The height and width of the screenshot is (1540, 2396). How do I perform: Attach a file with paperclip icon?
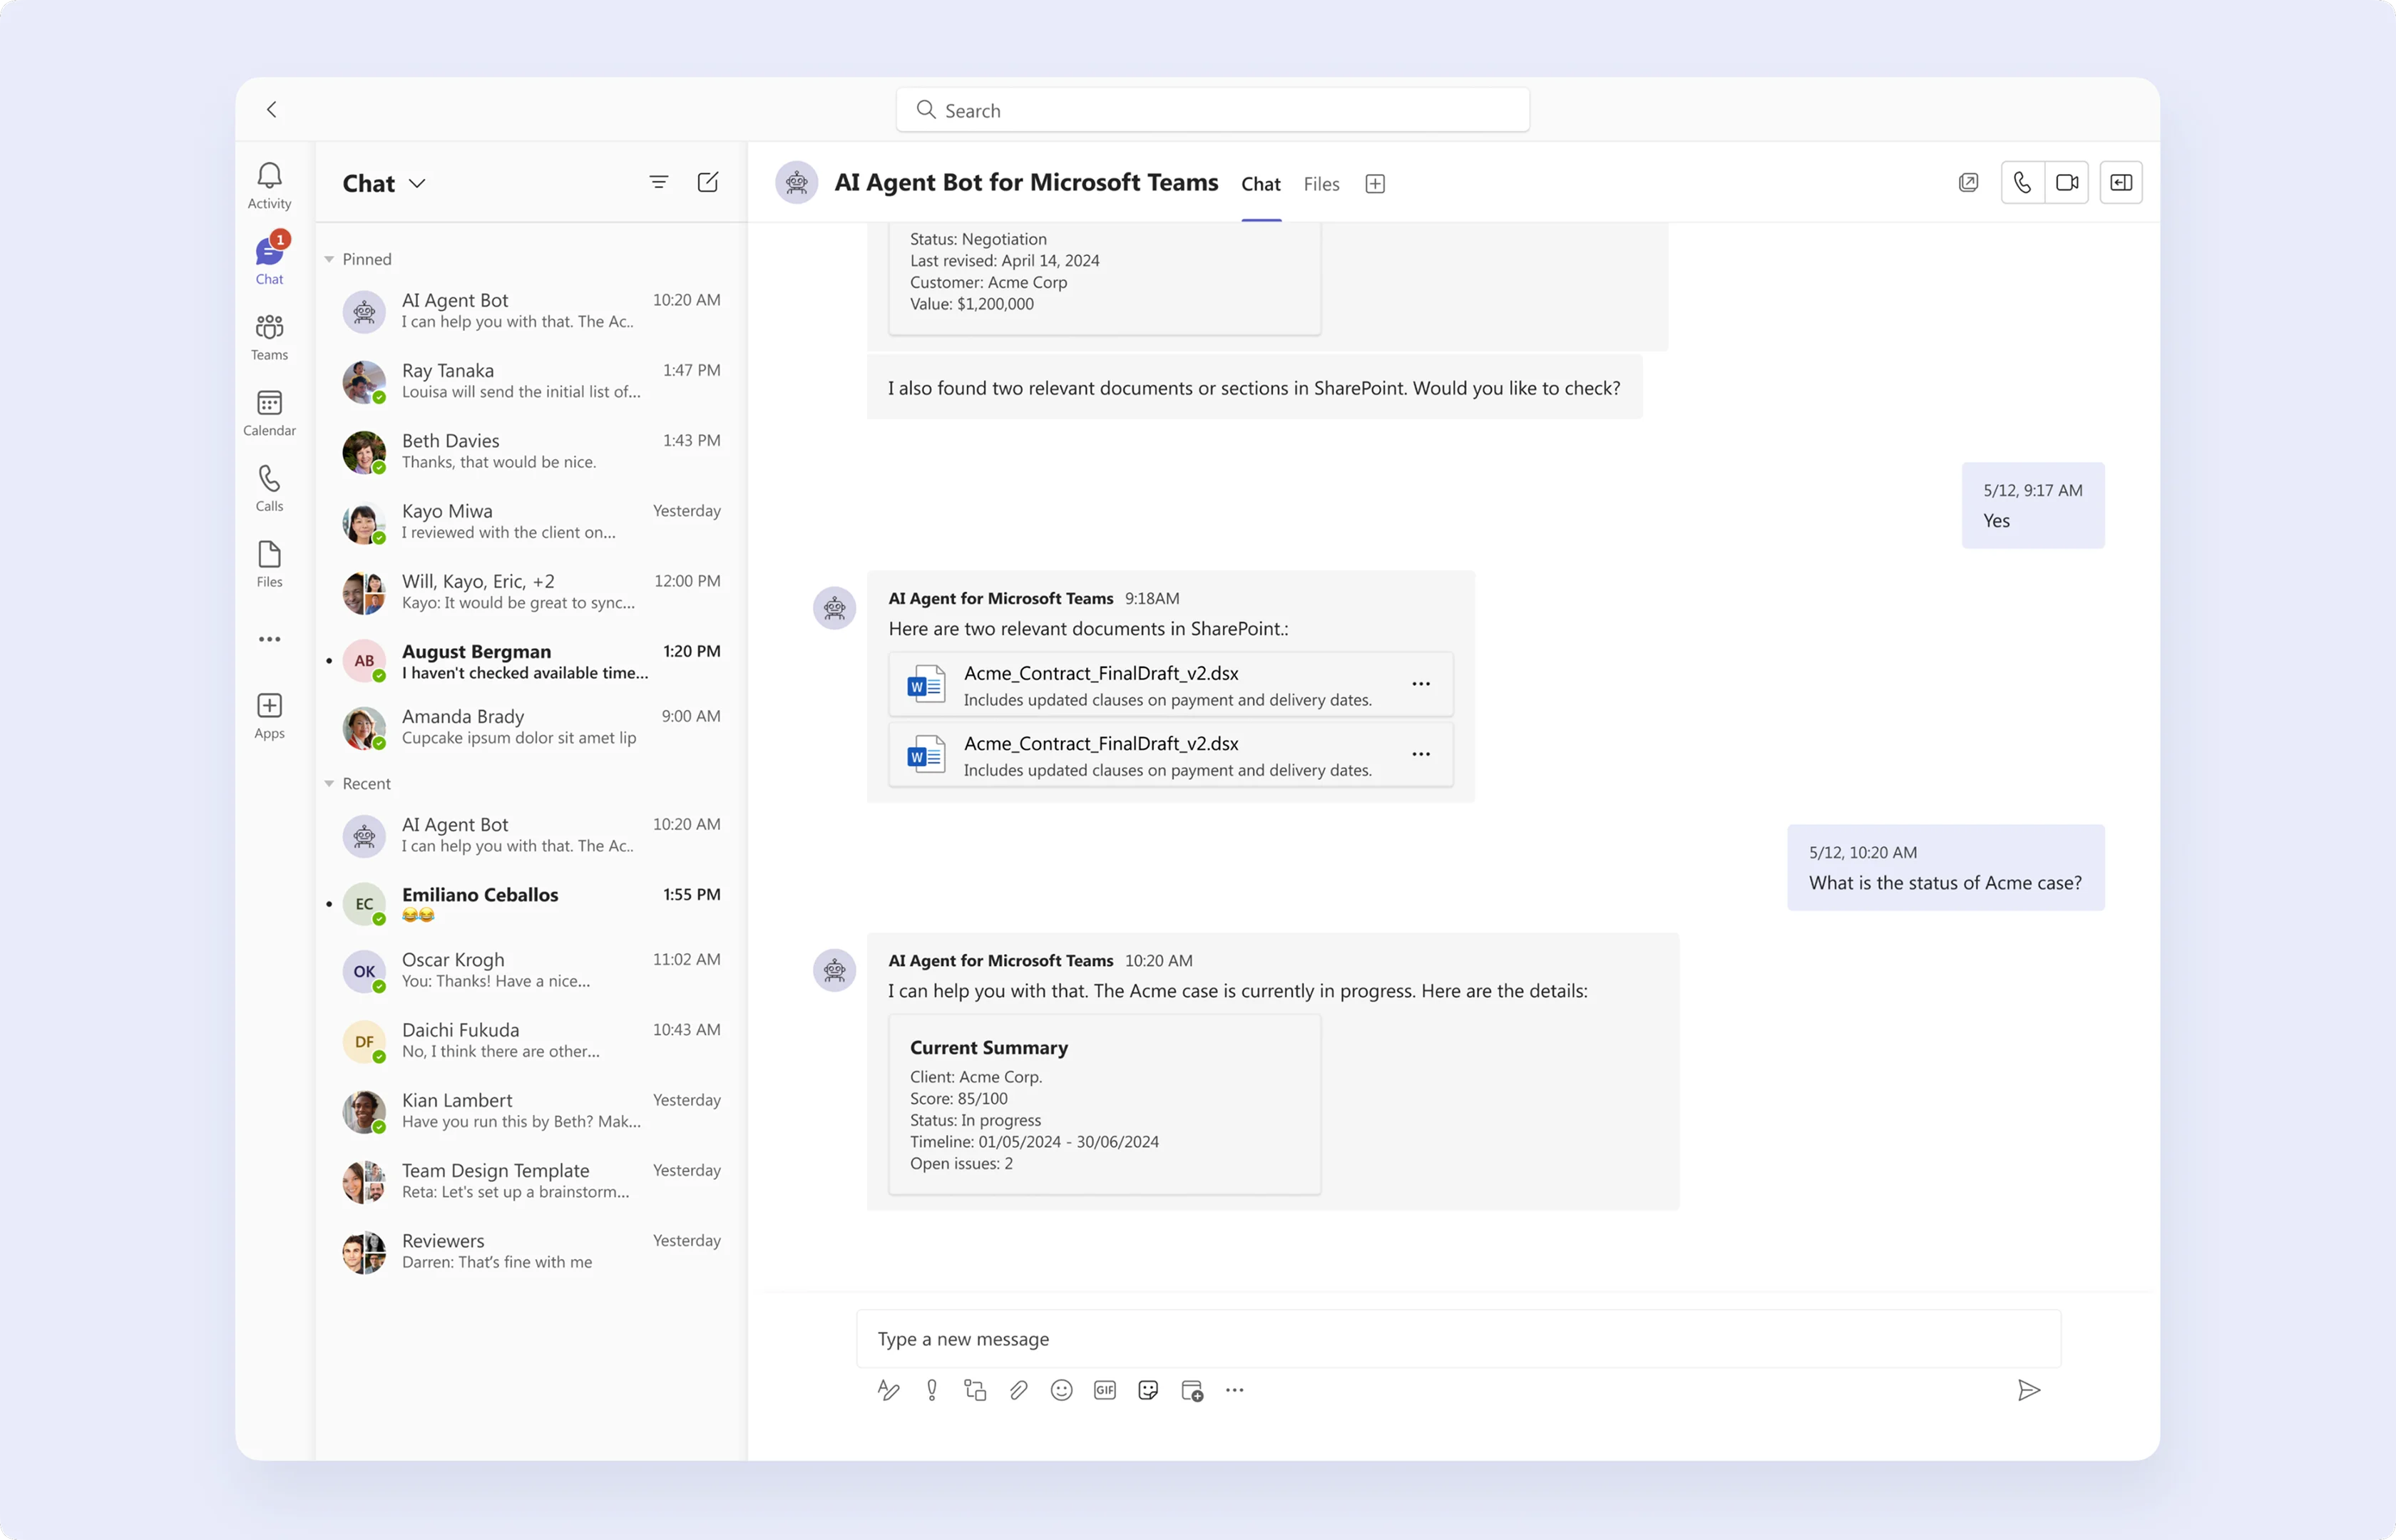[x=1018, y=1390]
